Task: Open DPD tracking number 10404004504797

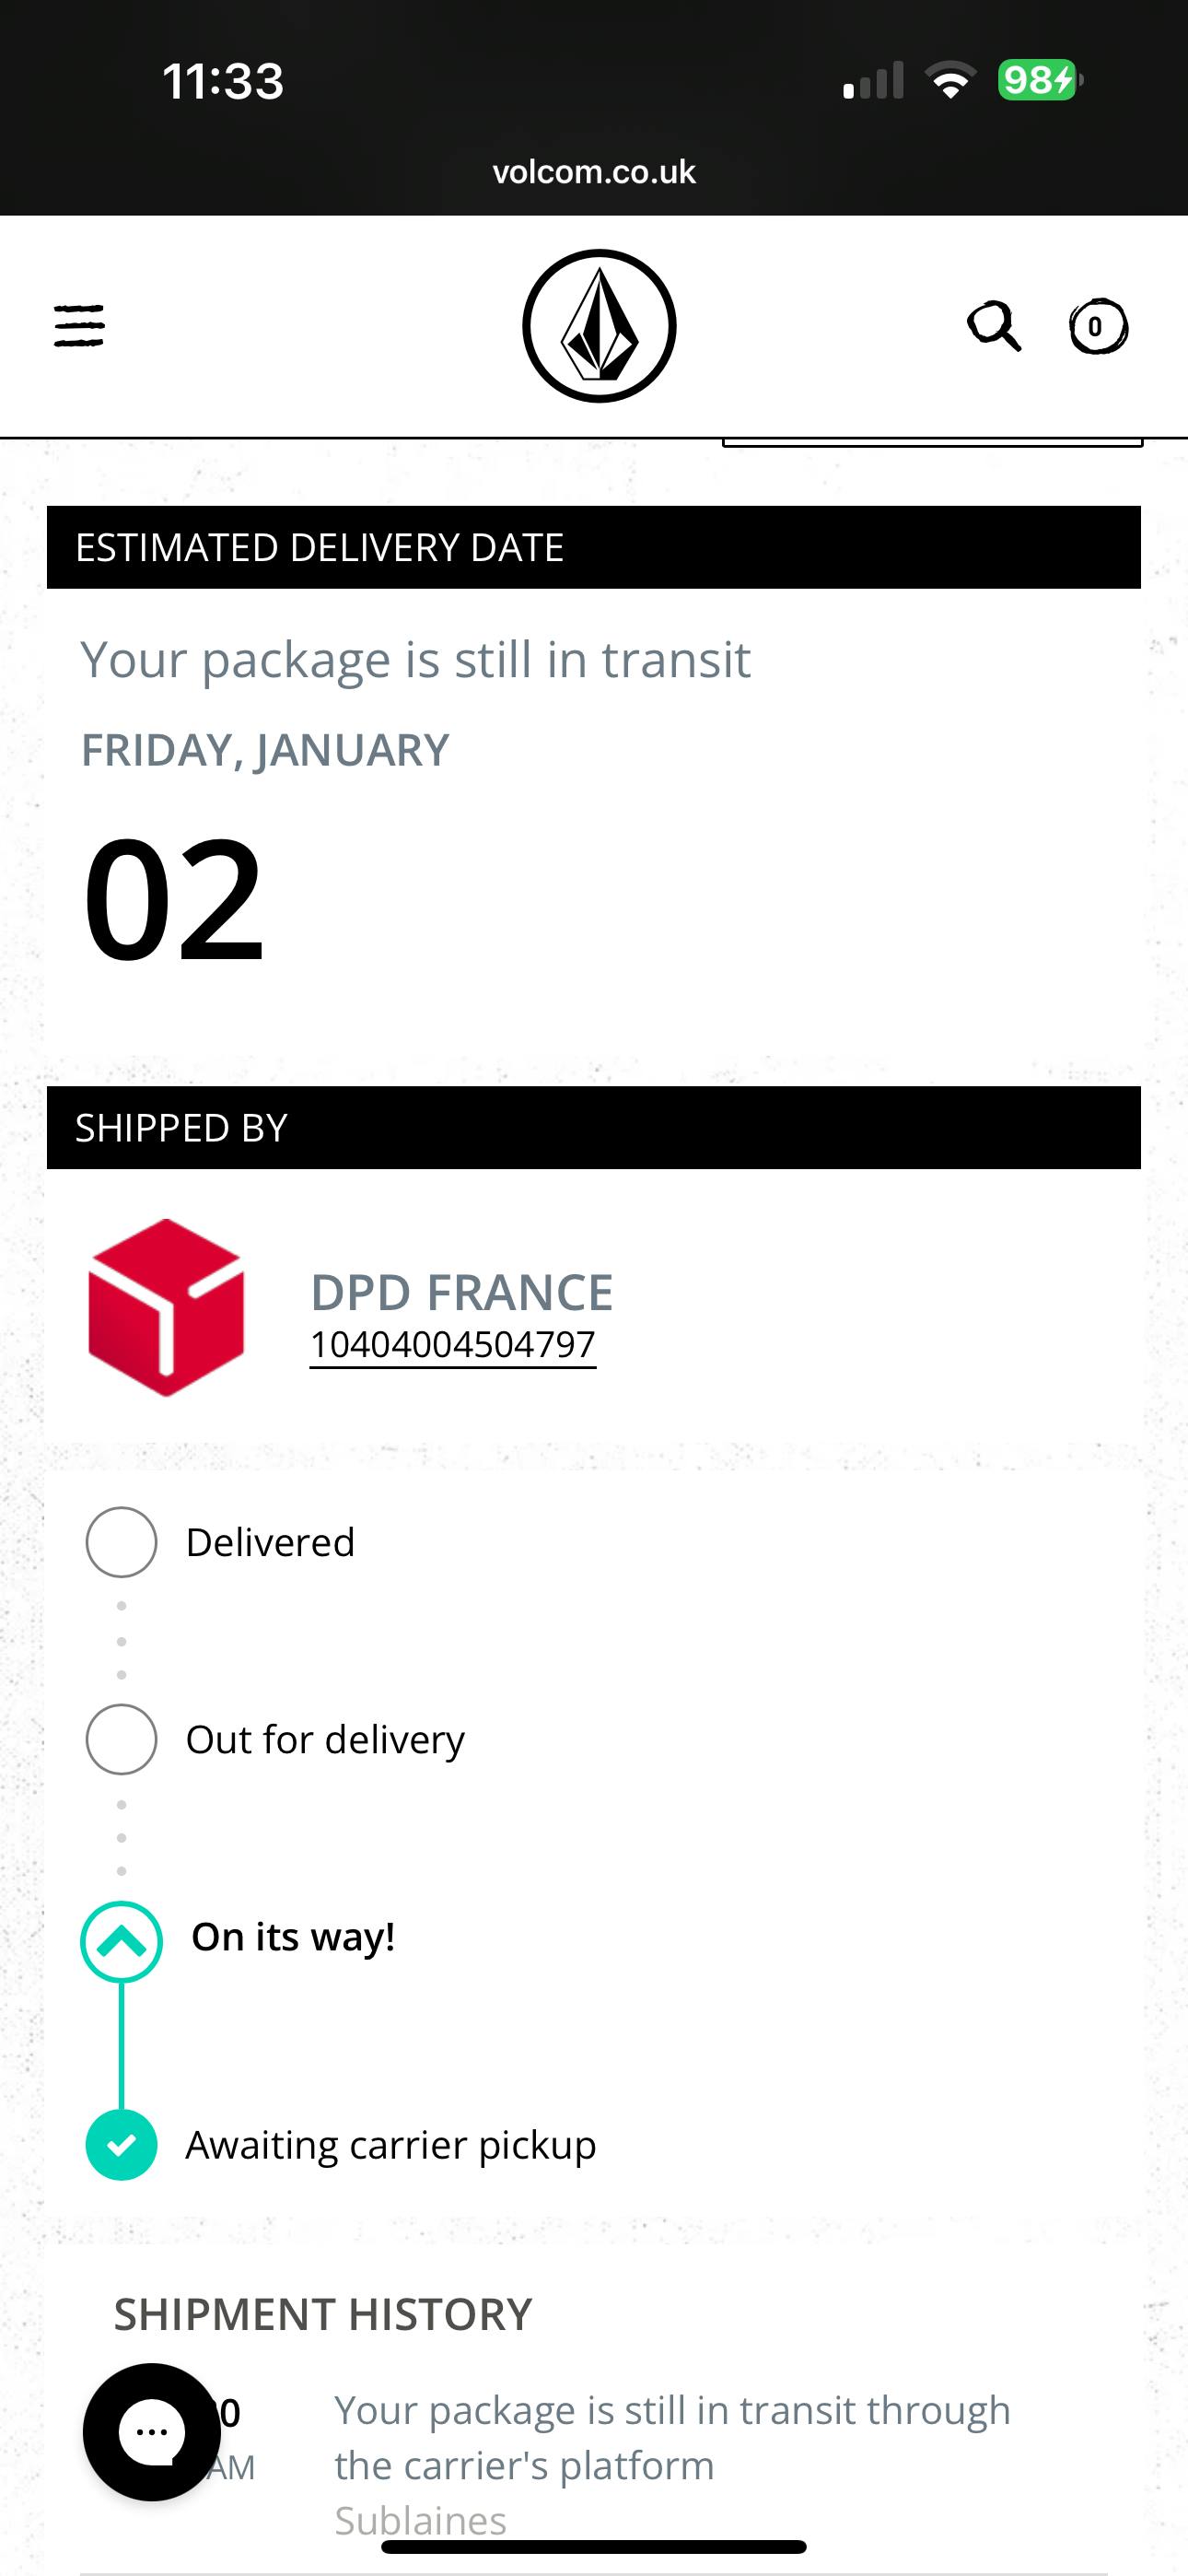Action: 453,1345
